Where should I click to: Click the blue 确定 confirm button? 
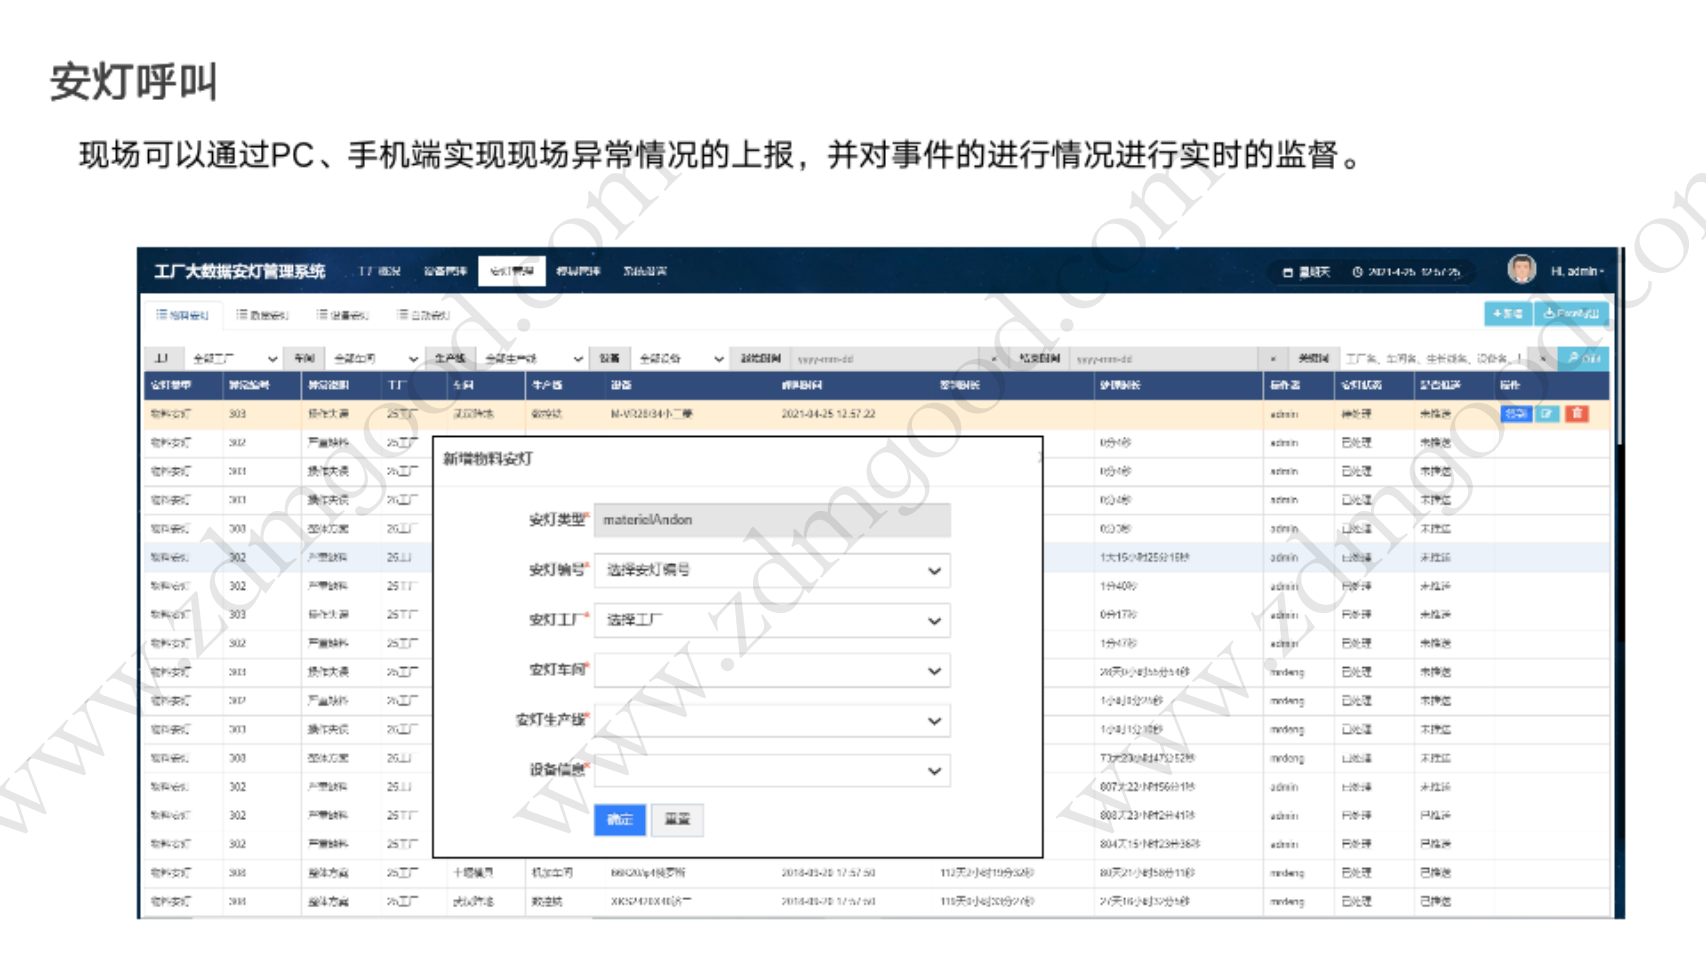[619, 819]
